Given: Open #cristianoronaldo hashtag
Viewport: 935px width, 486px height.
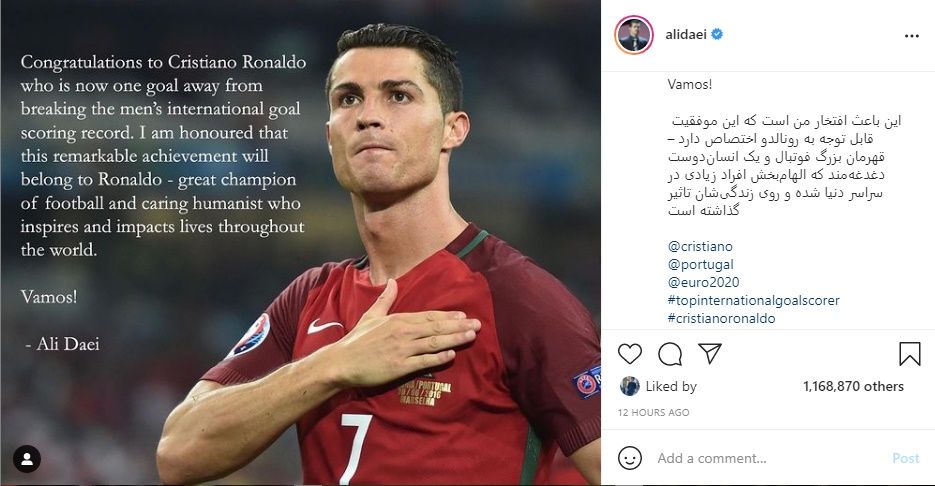Looking at the screenshot, I should [x=722, y=318].
